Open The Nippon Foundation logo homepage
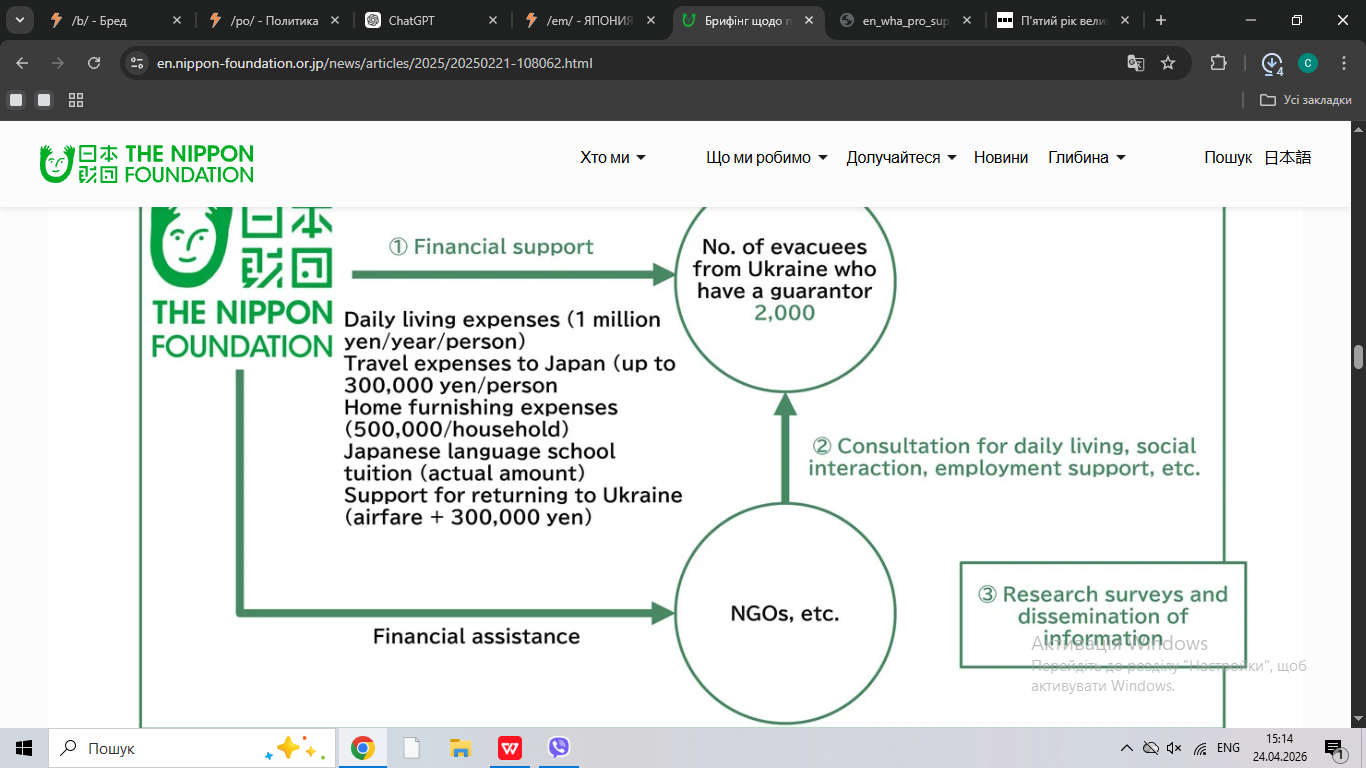 pyautogui.click(x=147, y=164)
